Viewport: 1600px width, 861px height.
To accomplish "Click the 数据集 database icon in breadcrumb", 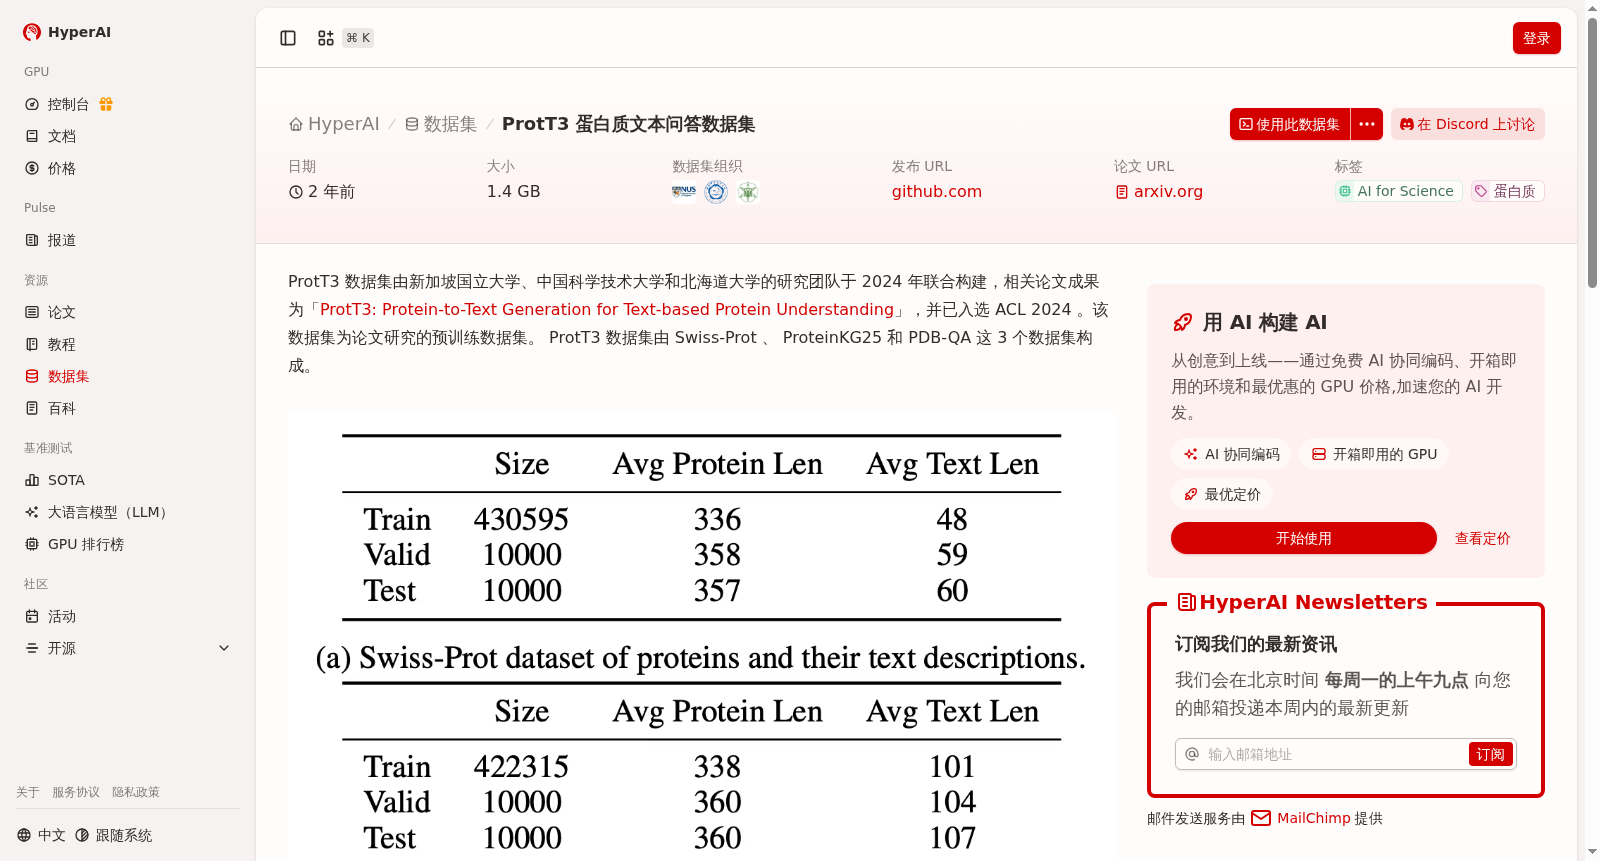I will (412, 124).
